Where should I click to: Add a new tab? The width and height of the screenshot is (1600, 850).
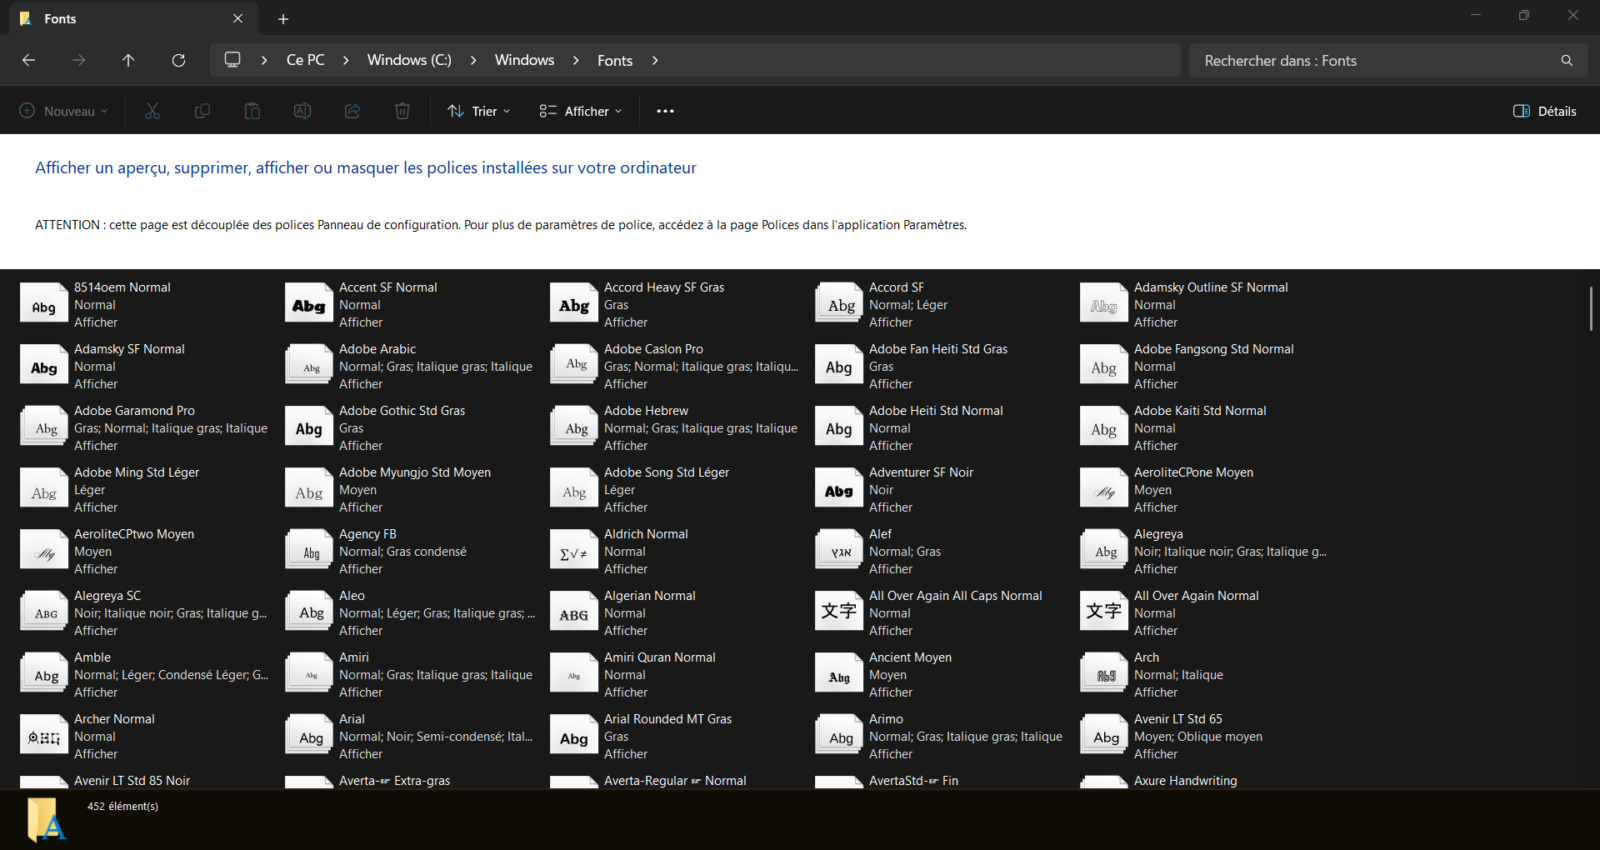point(283,19)
